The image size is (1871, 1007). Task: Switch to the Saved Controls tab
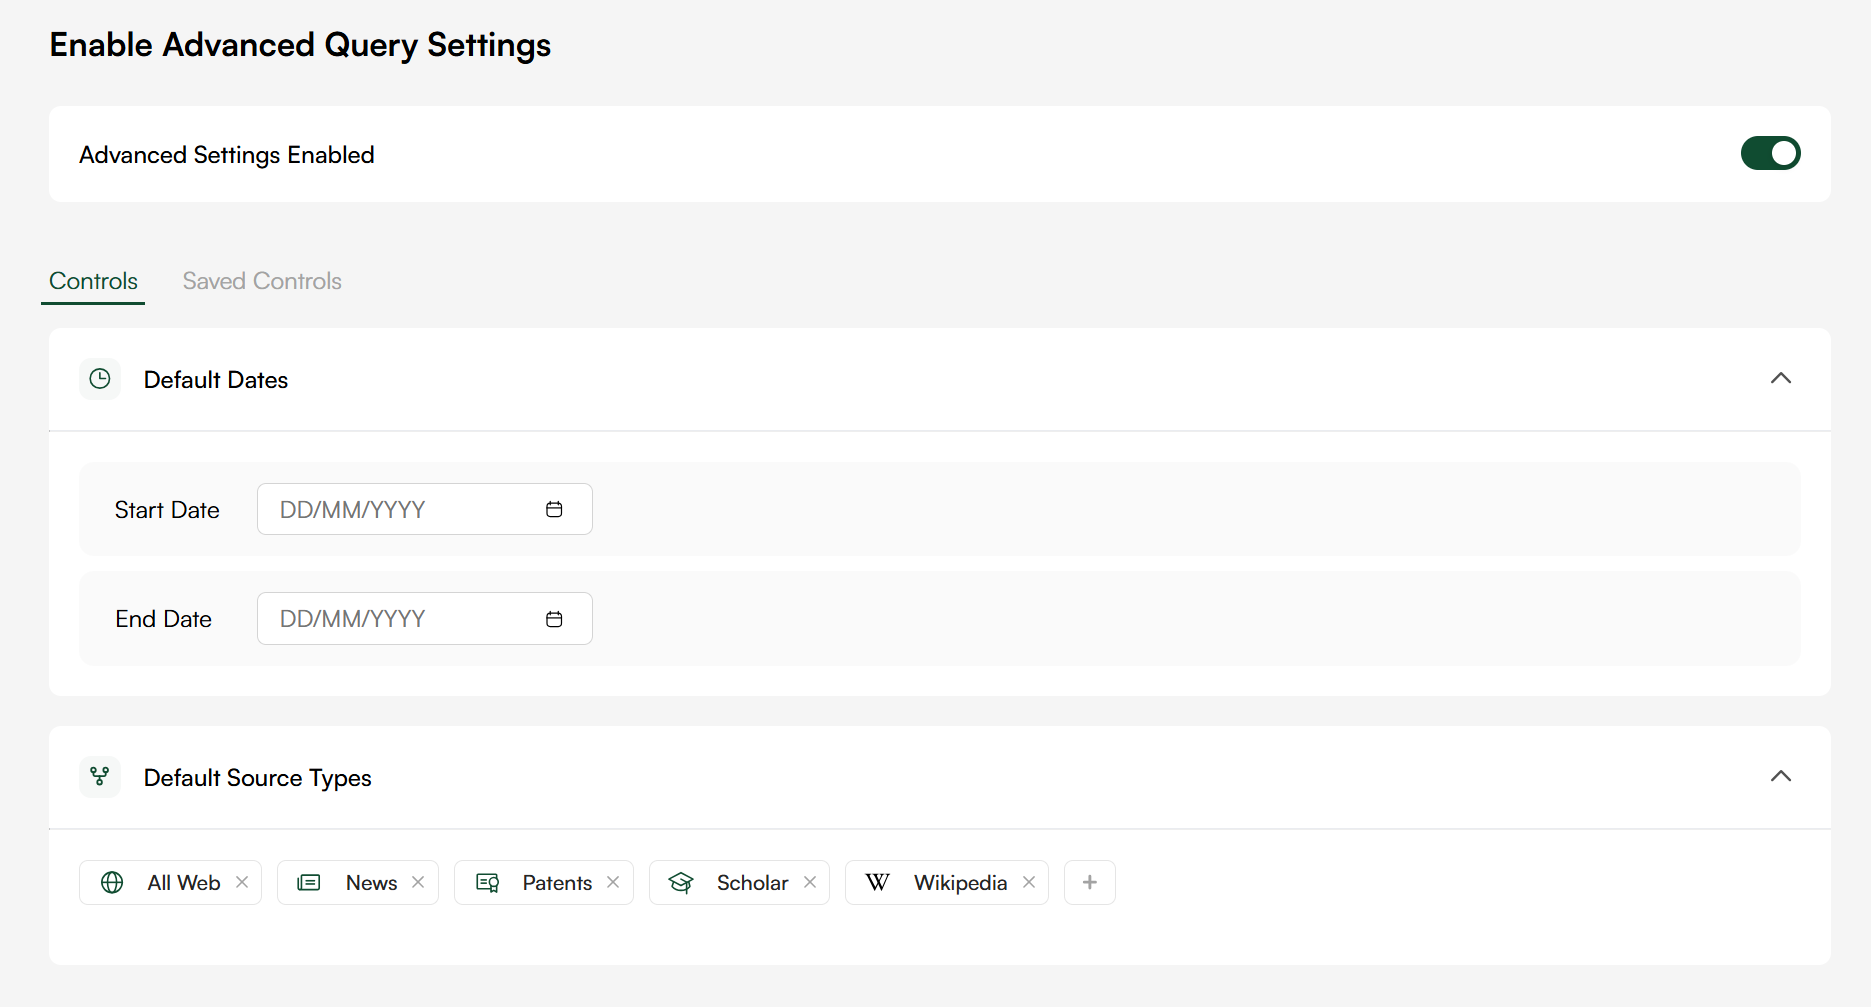262,281
